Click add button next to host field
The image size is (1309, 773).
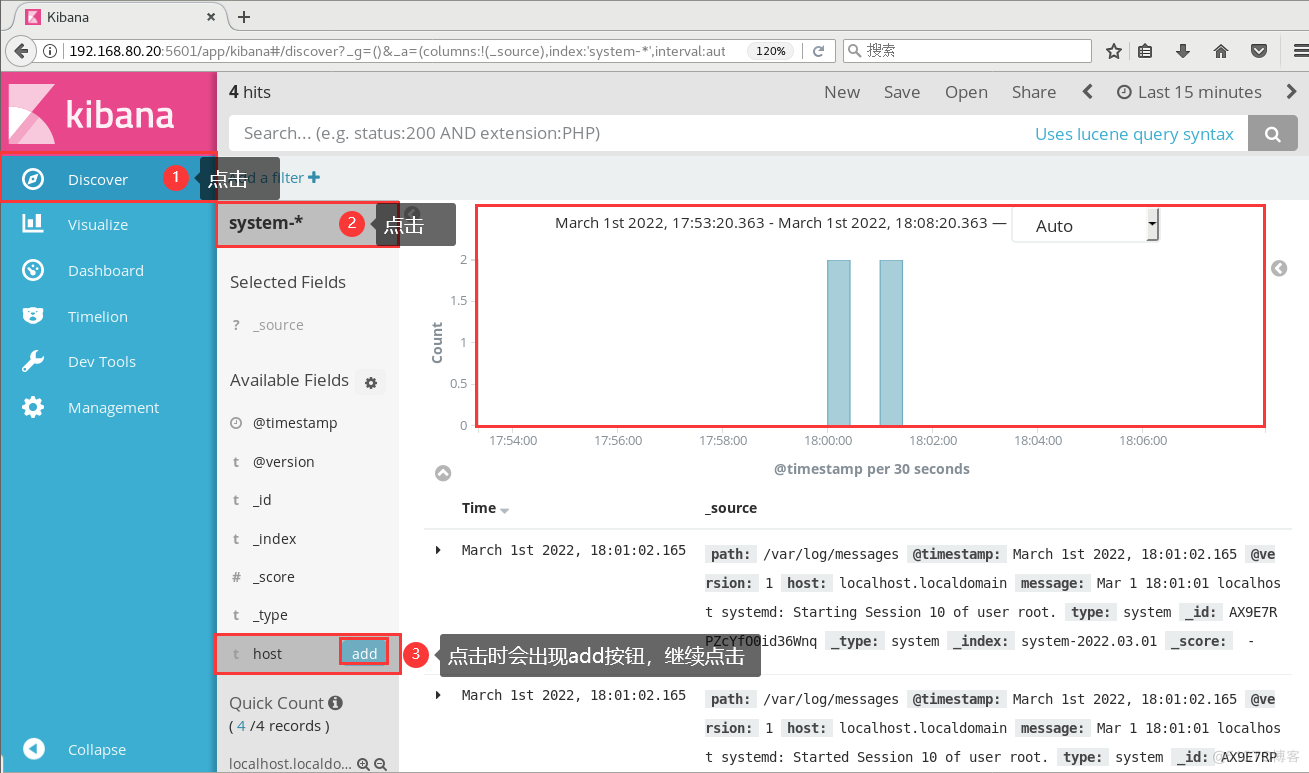tap(364, 653)
